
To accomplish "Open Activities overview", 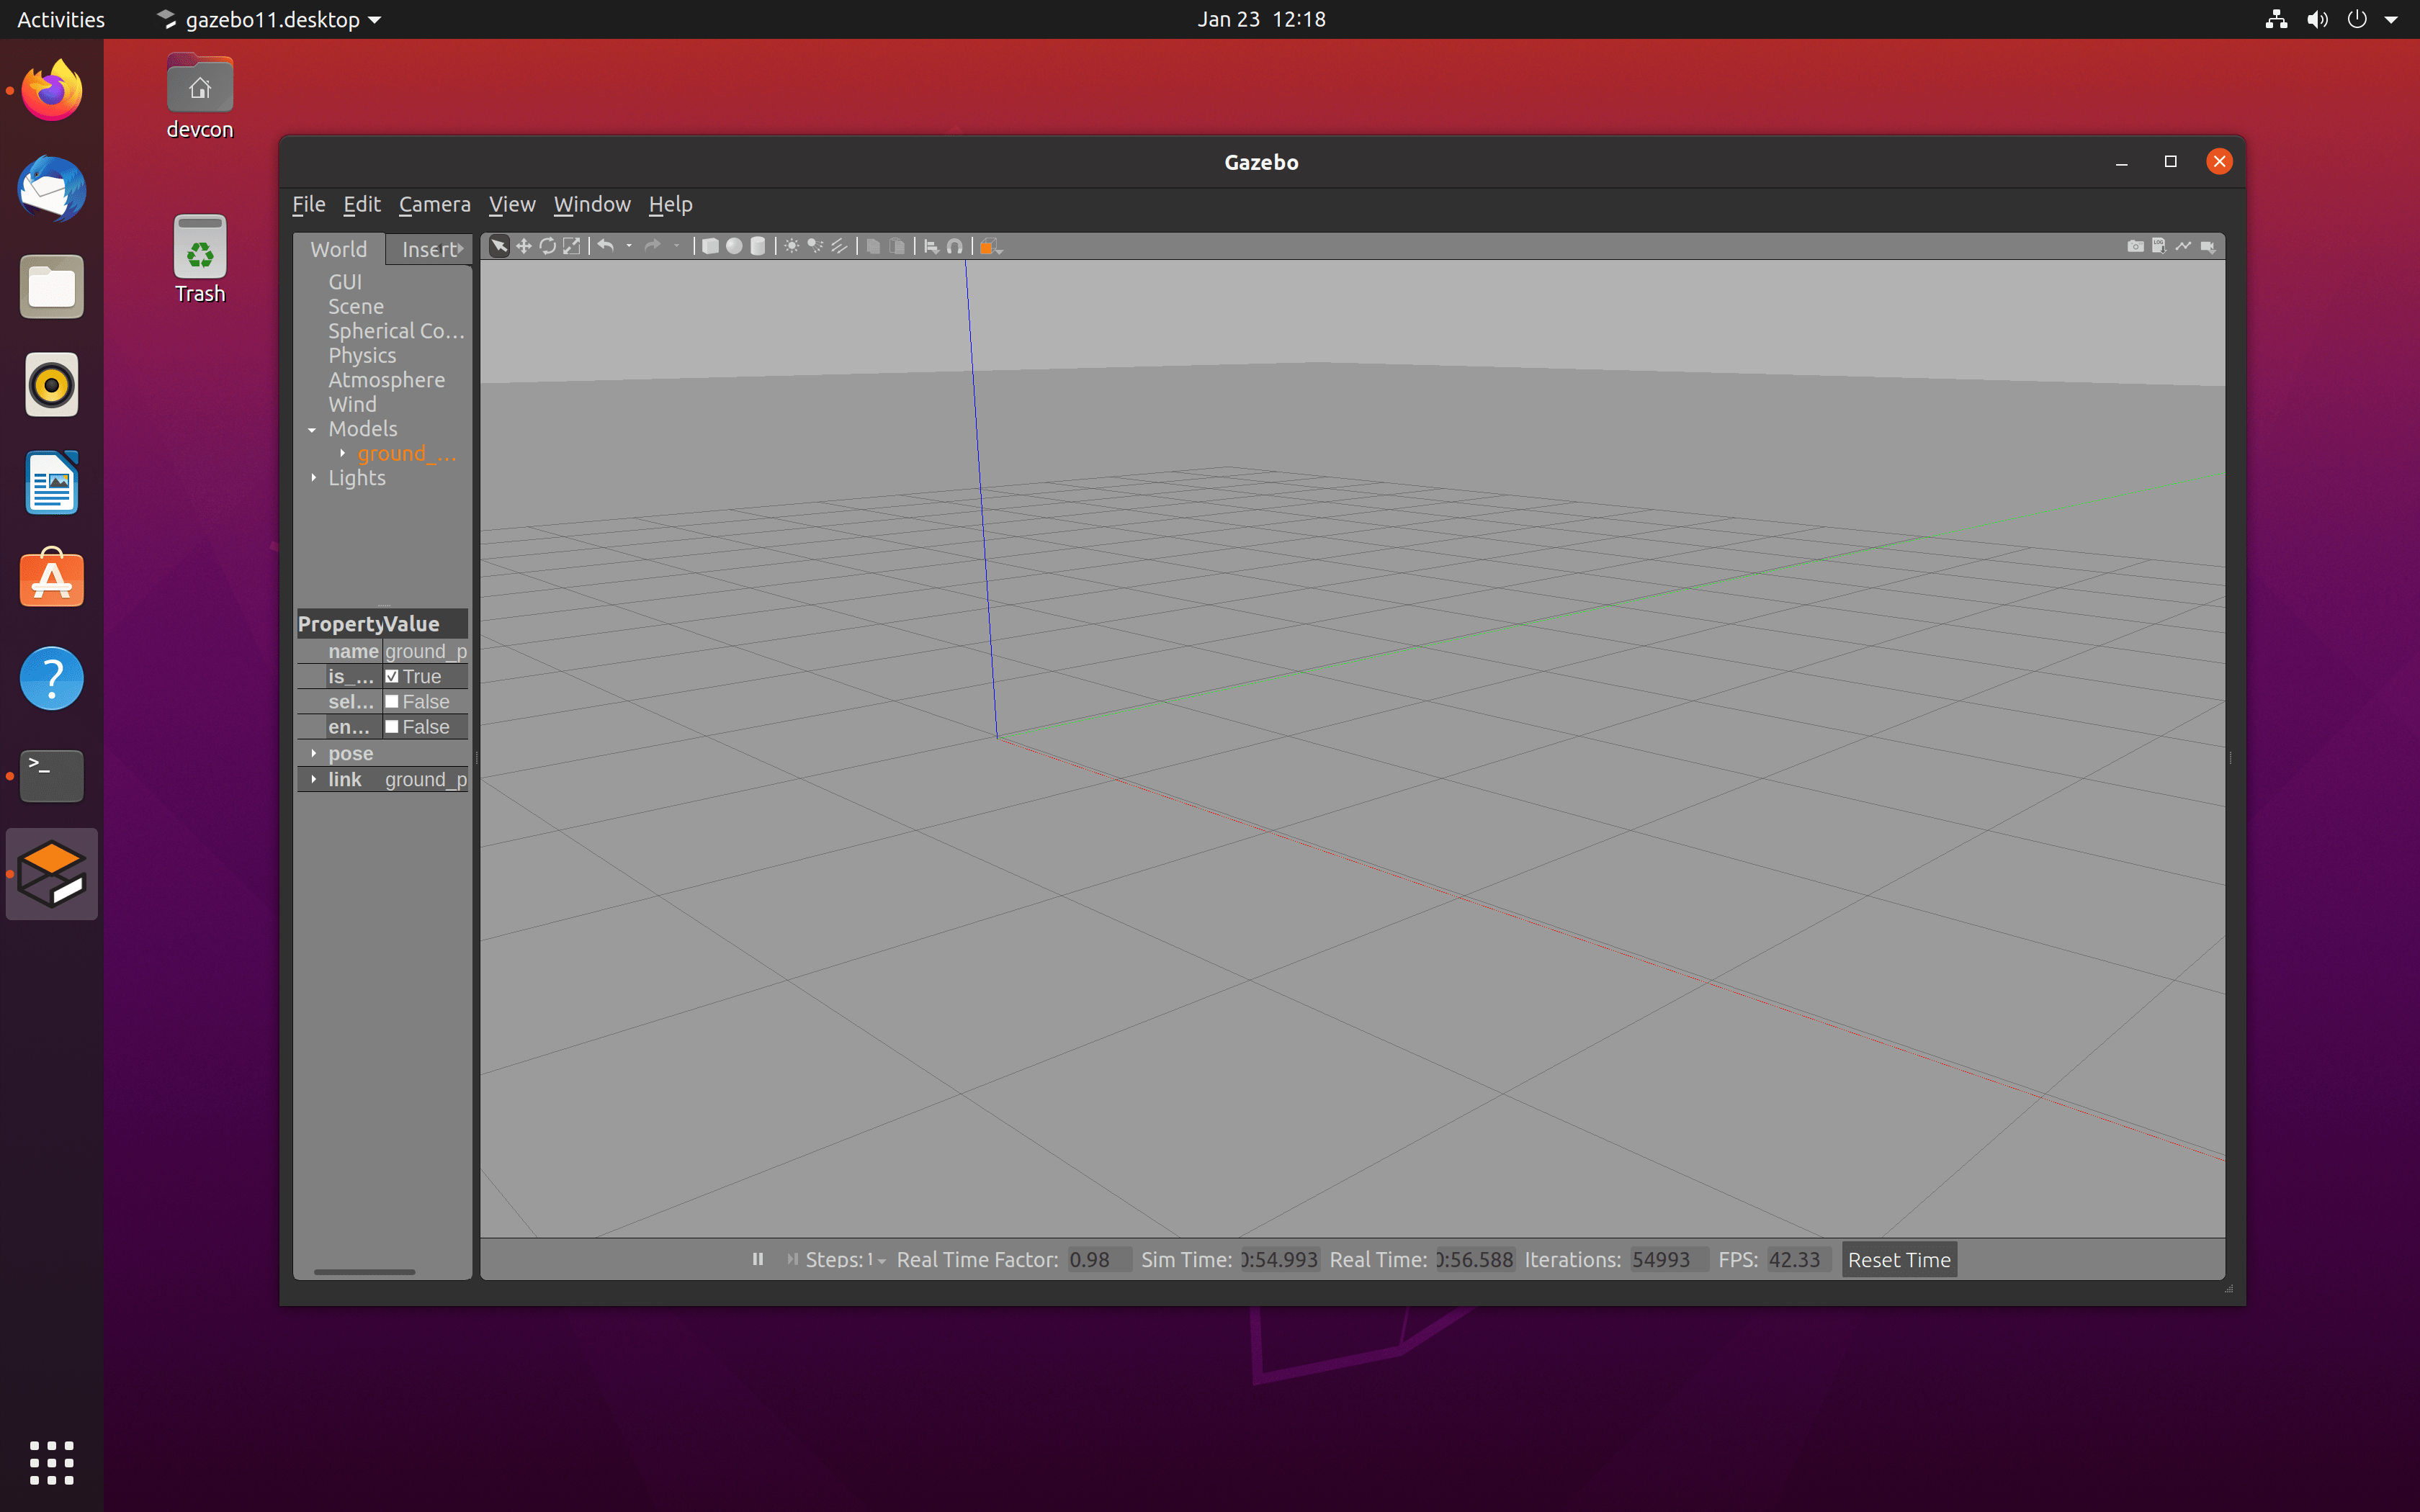I will click(x=60, y=19).
